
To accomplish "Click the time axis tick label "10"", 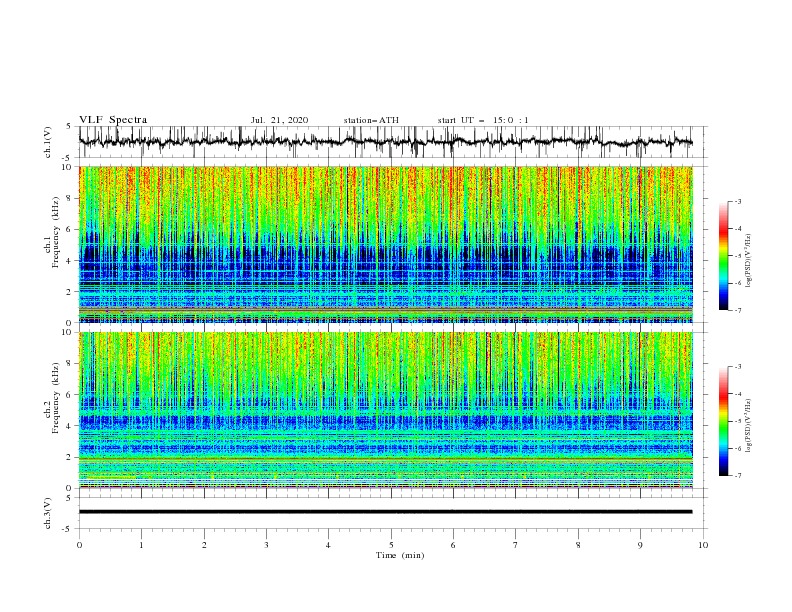I will pyautogui.click(x=703, y=545).
